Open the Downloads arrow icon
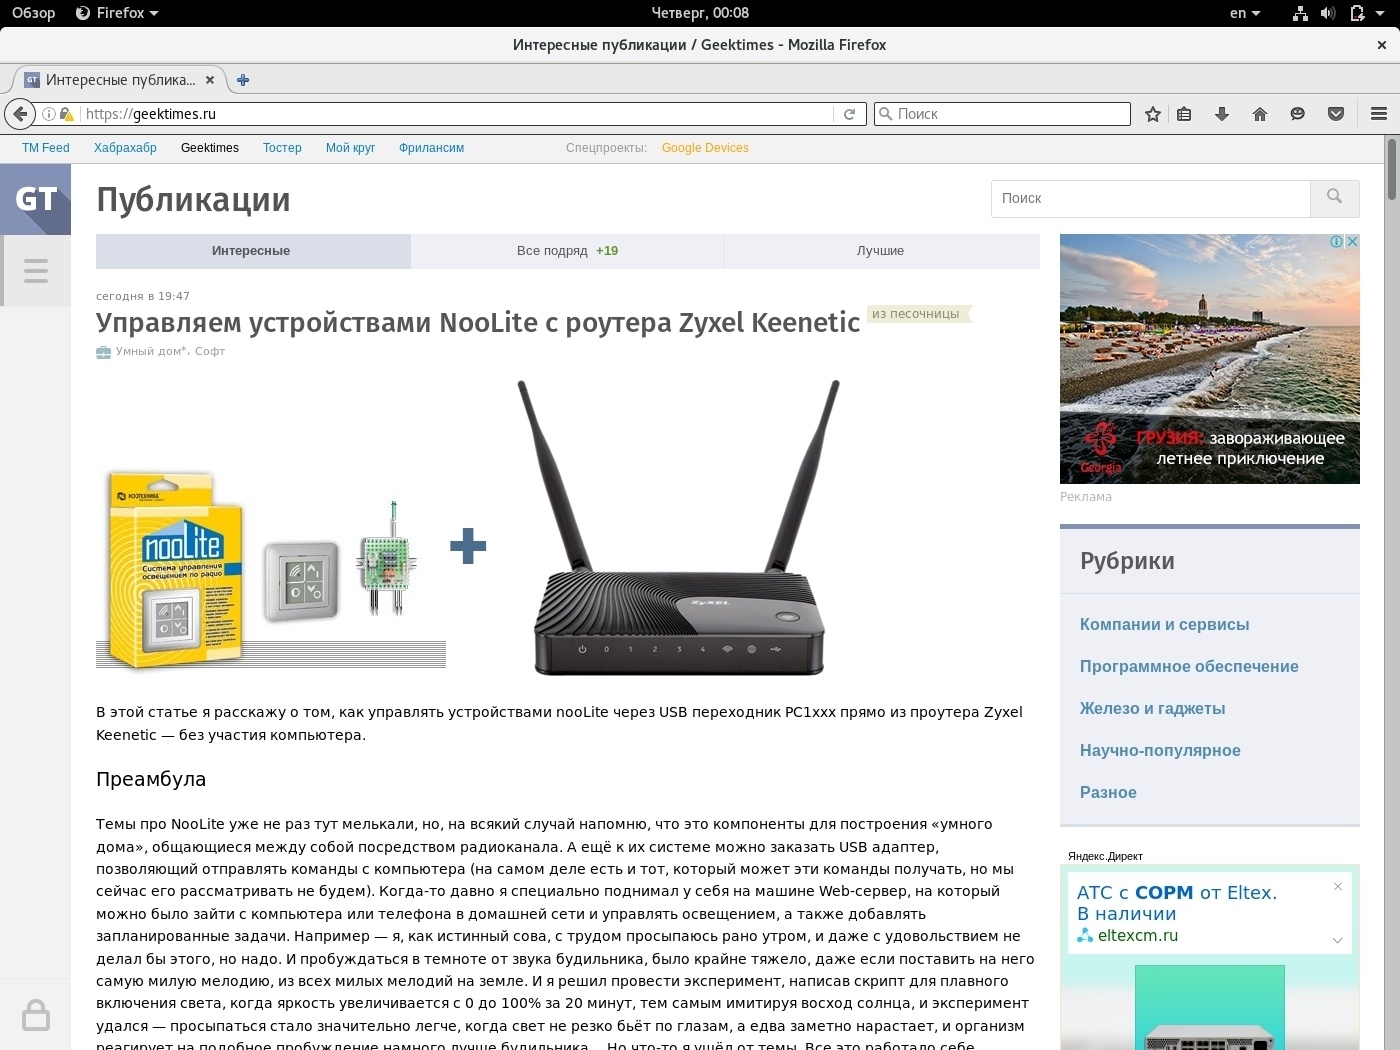 tap(1222, 114)
